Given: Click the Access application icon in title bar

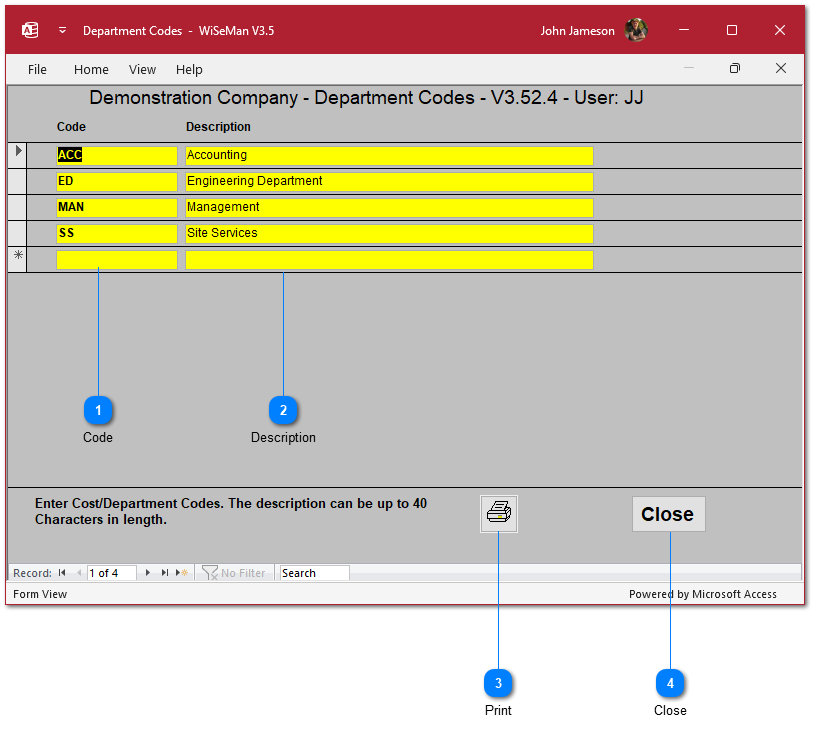Looking at the screenshot, I should [30, 30].
